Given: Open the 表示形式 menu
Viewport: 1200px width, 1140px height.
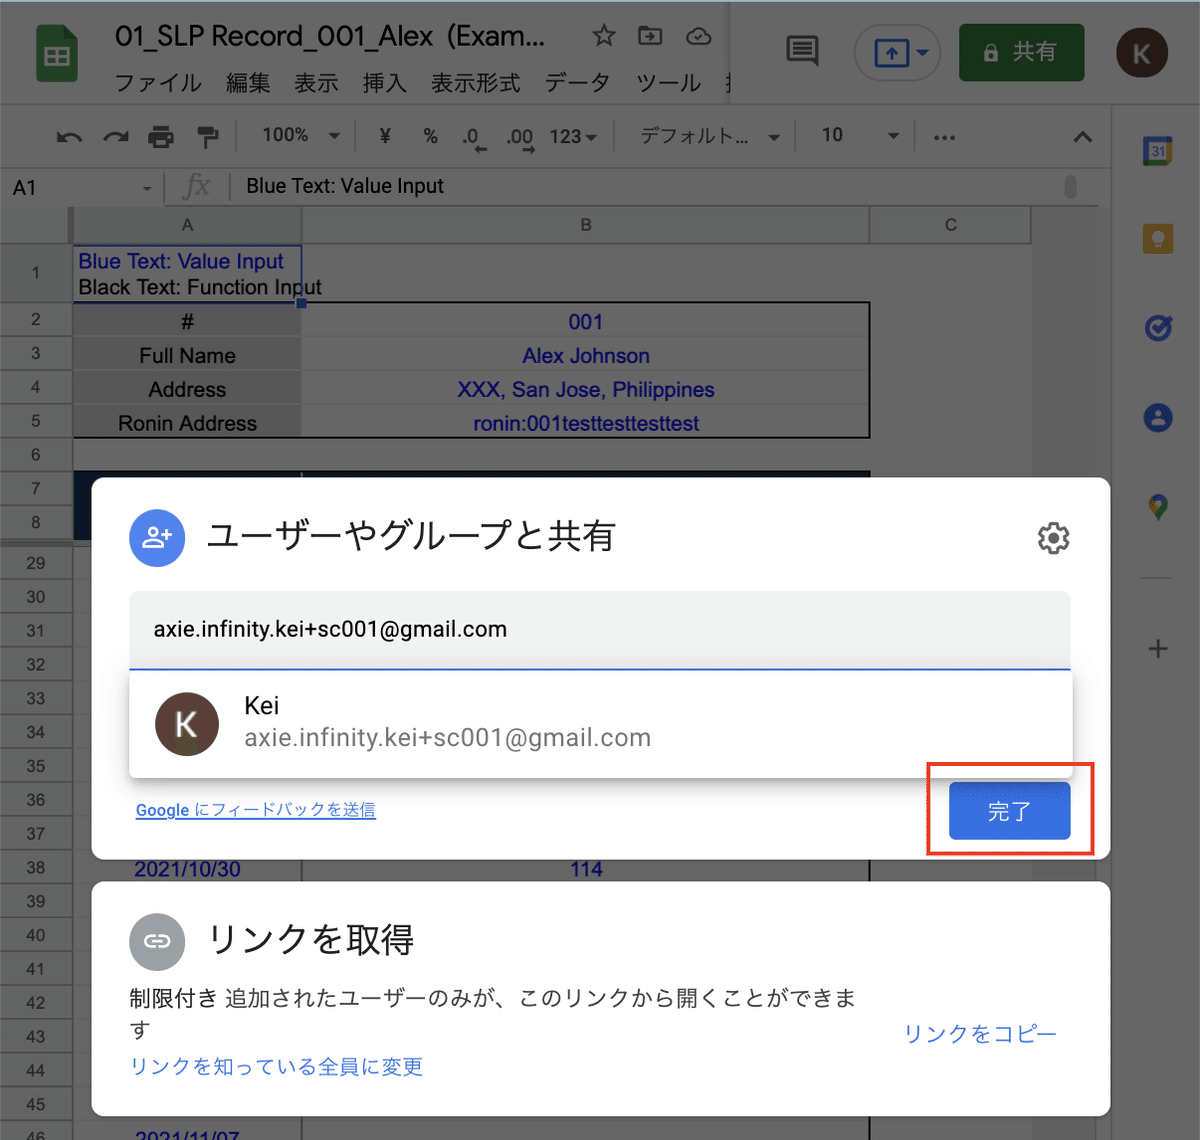Looking at the screenshot, I should pos(475,83).
